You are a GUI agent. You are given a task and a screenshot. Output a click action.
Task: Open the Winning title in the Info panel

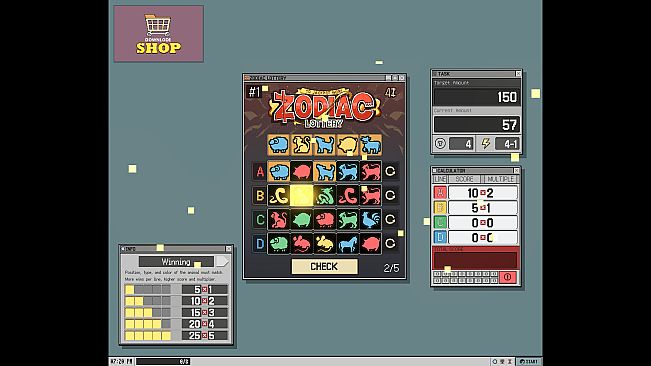pos(176,261)
